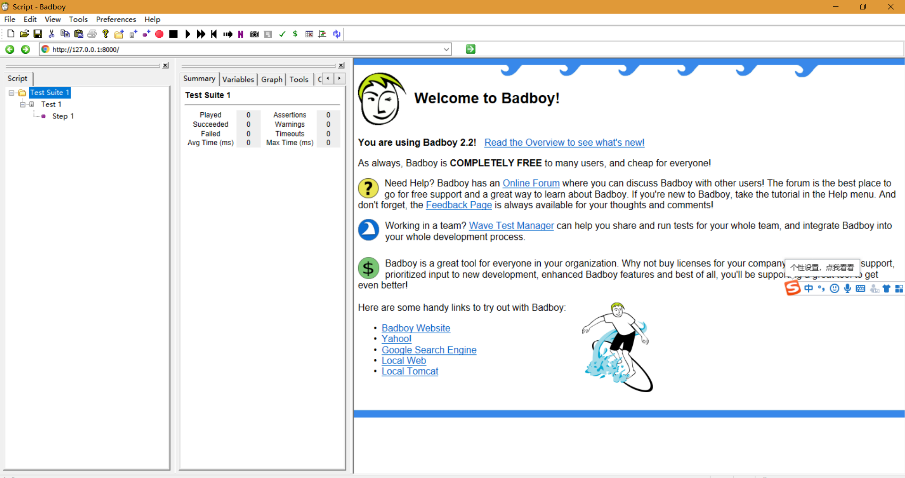Image resolution: width=905 pixels, height=478 pixels.
Task: Stop playback with the black square button
Action: (x=173, y=34)
